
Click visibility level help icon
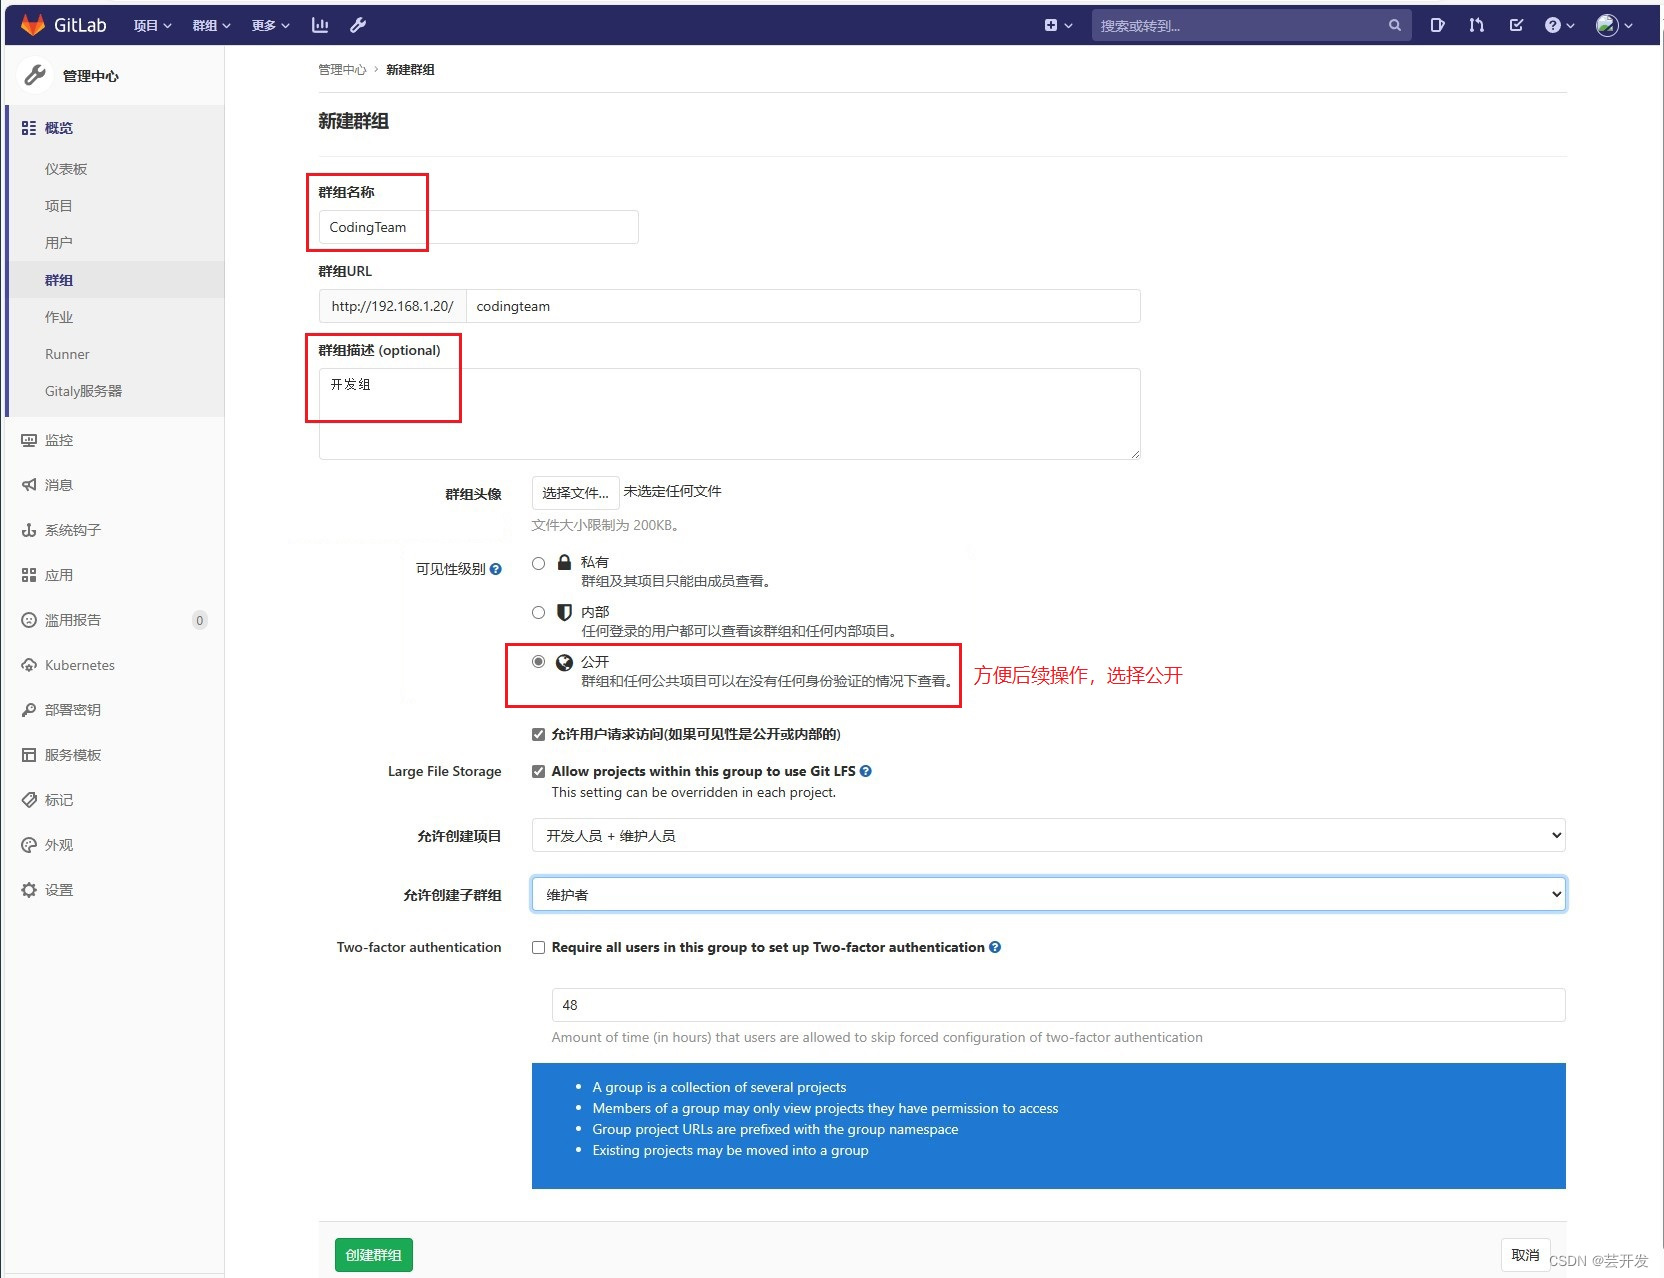pos(496,569)
